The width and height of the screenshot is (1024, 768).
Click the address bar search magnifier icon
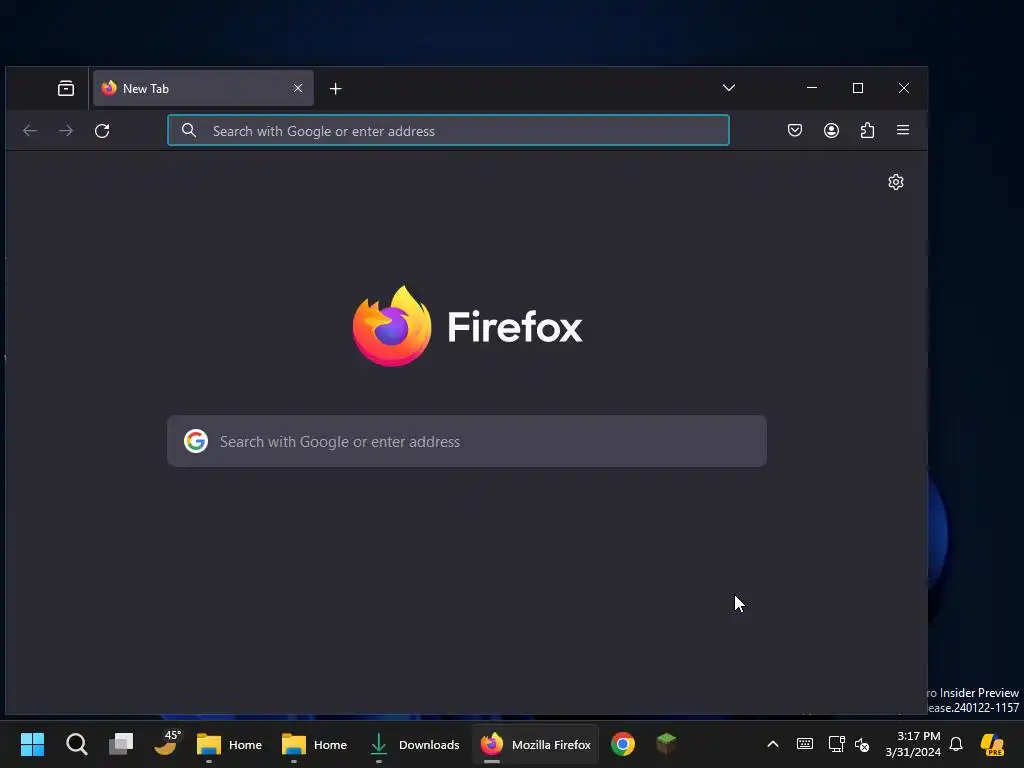coord(189,131)
